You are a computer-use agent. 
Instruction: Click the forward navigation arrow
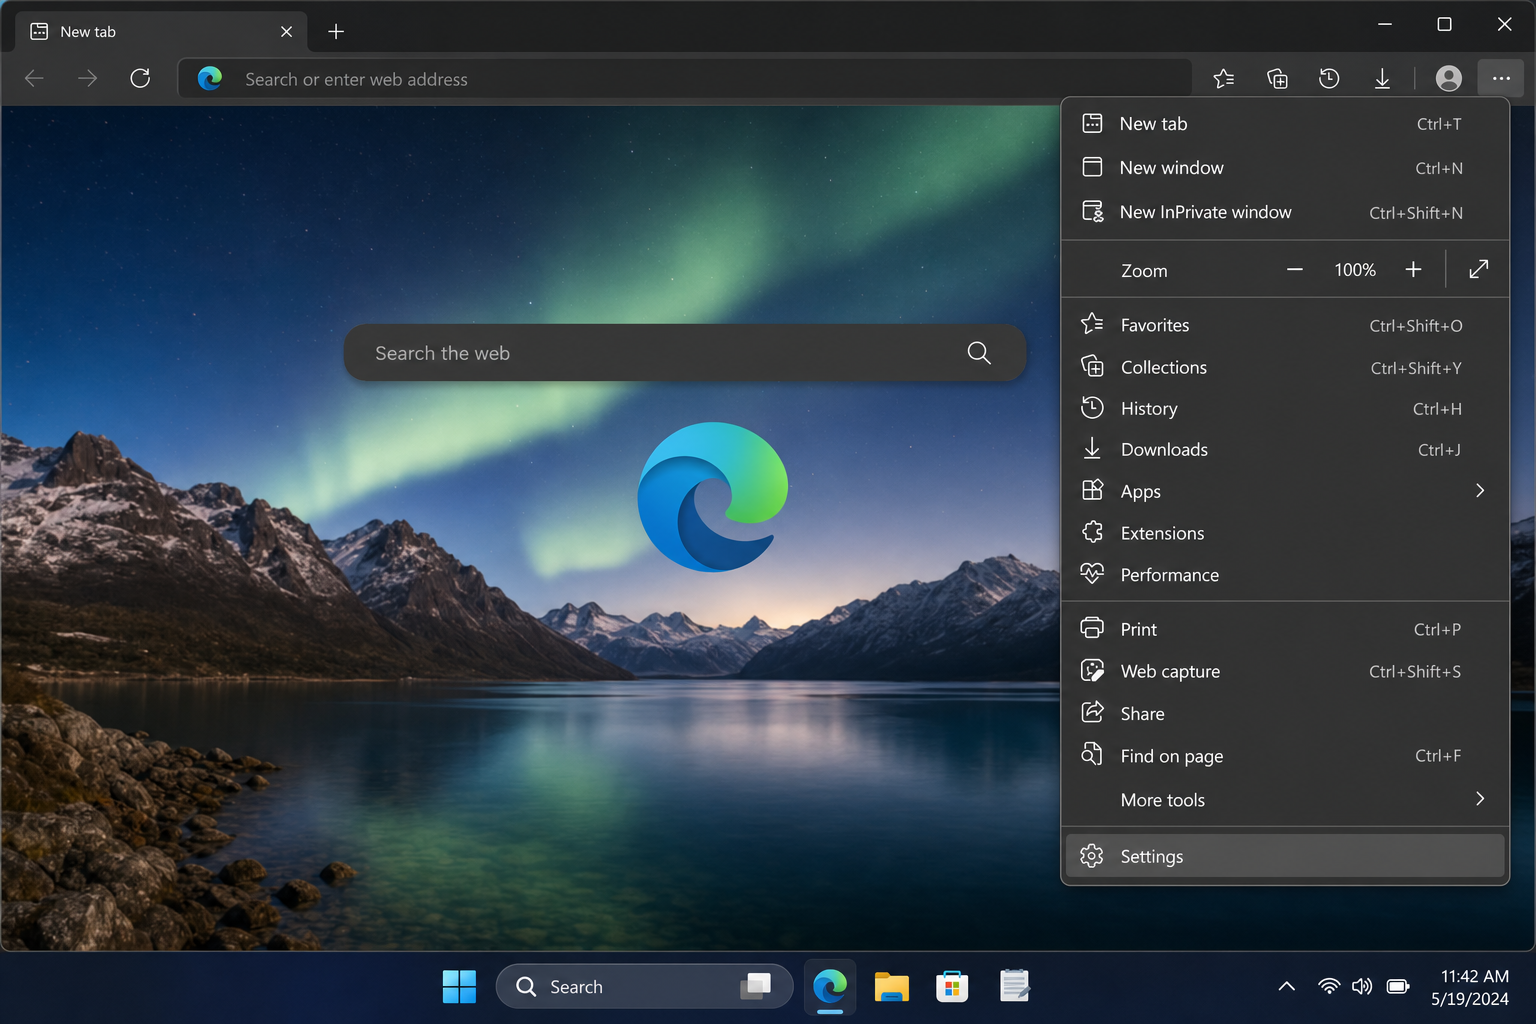pos(88,78)
